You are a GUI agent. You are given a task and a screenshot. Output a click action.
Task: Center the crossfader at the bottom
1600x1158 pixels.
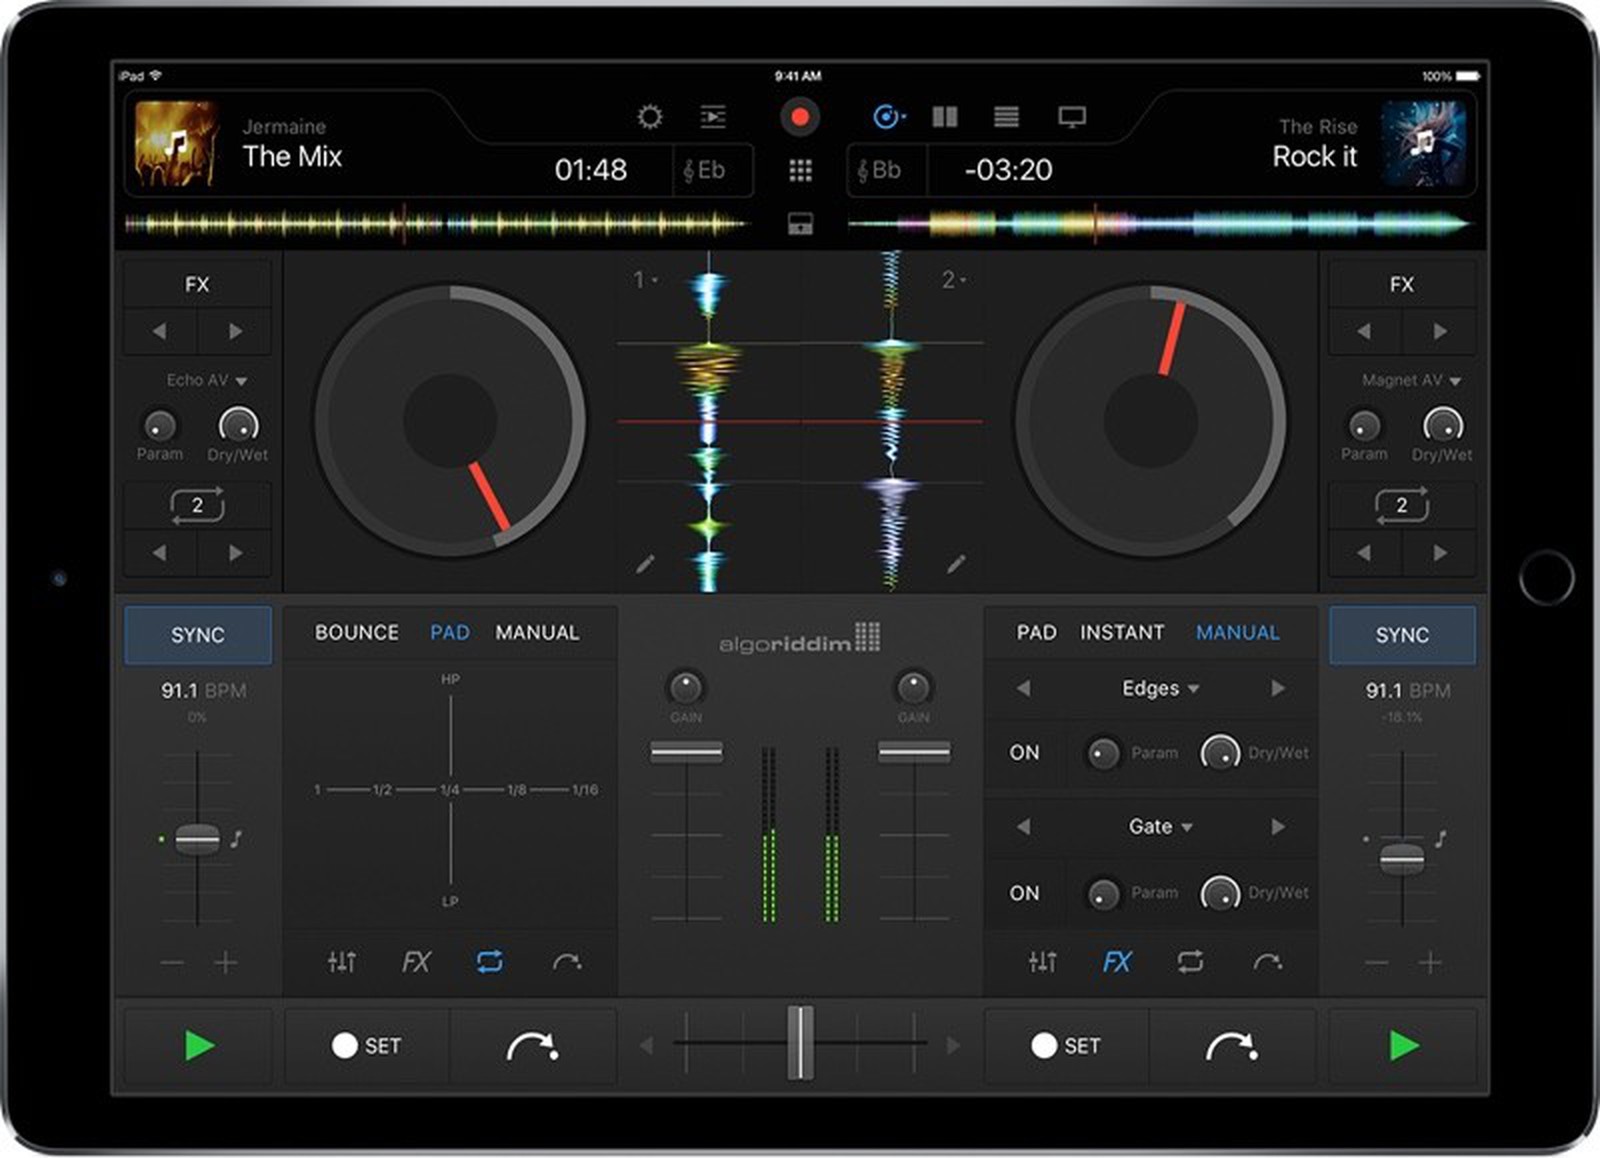pos(798,1045)
